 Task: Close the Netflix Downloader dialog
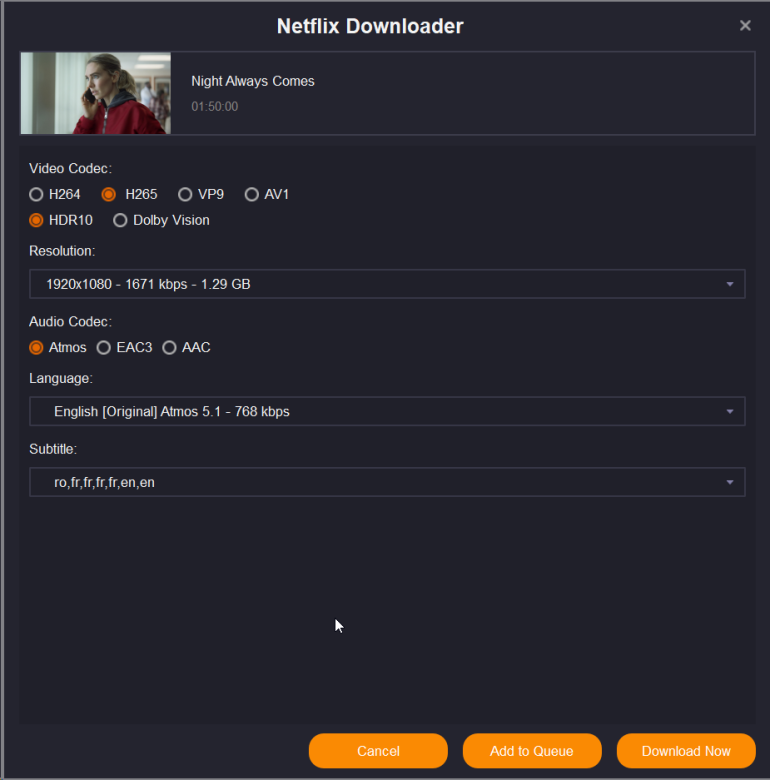pos(745,25)
